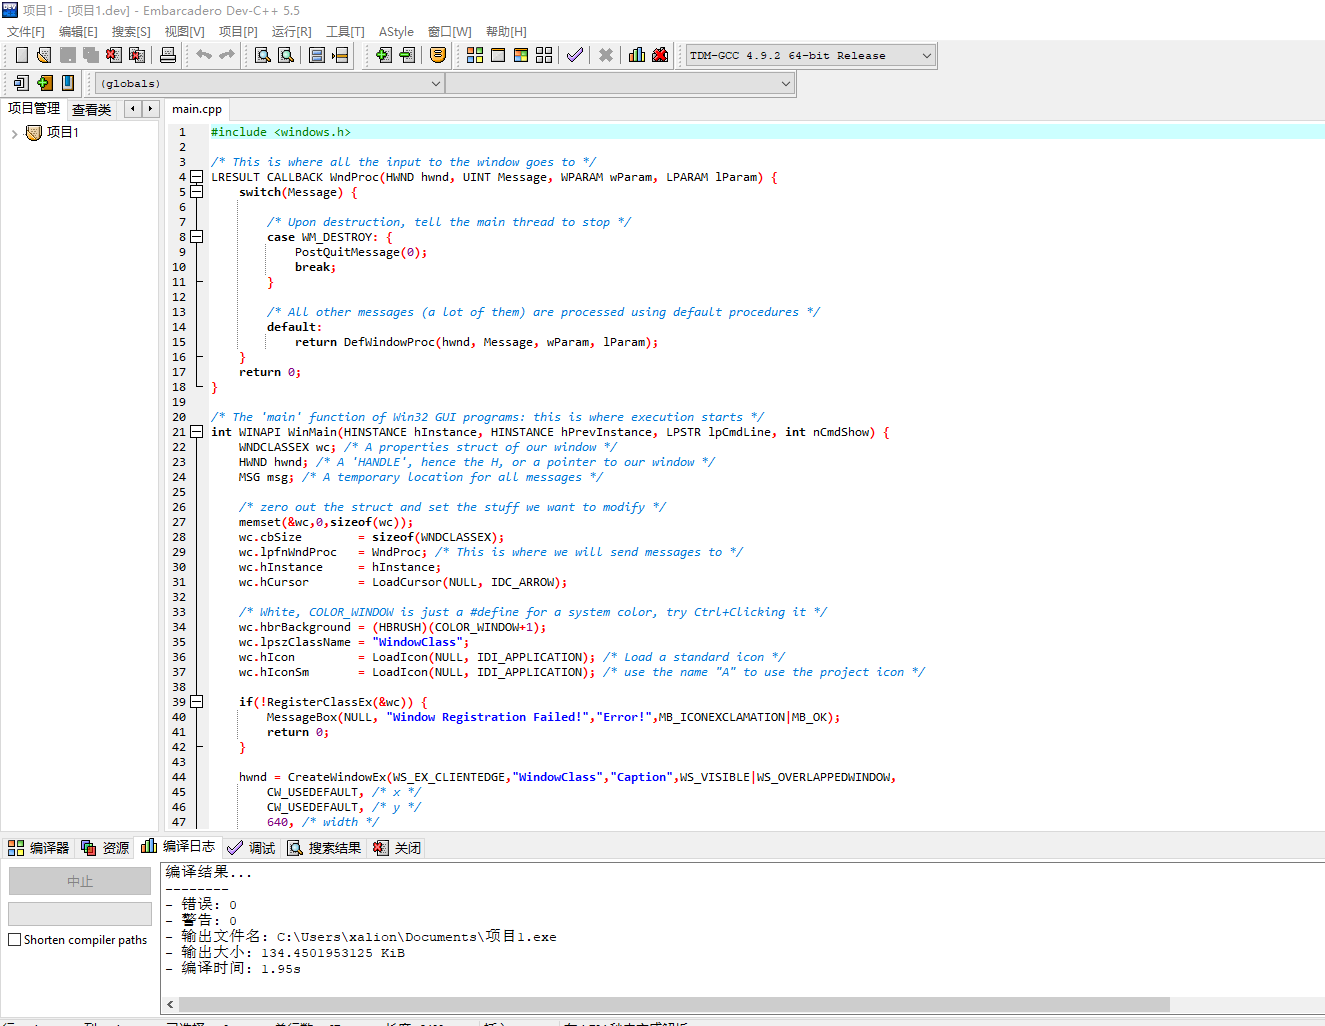The image size is (1325, 1026).
Task: Click the Syntax Check checkmark icon
Action: pos(575,55)
